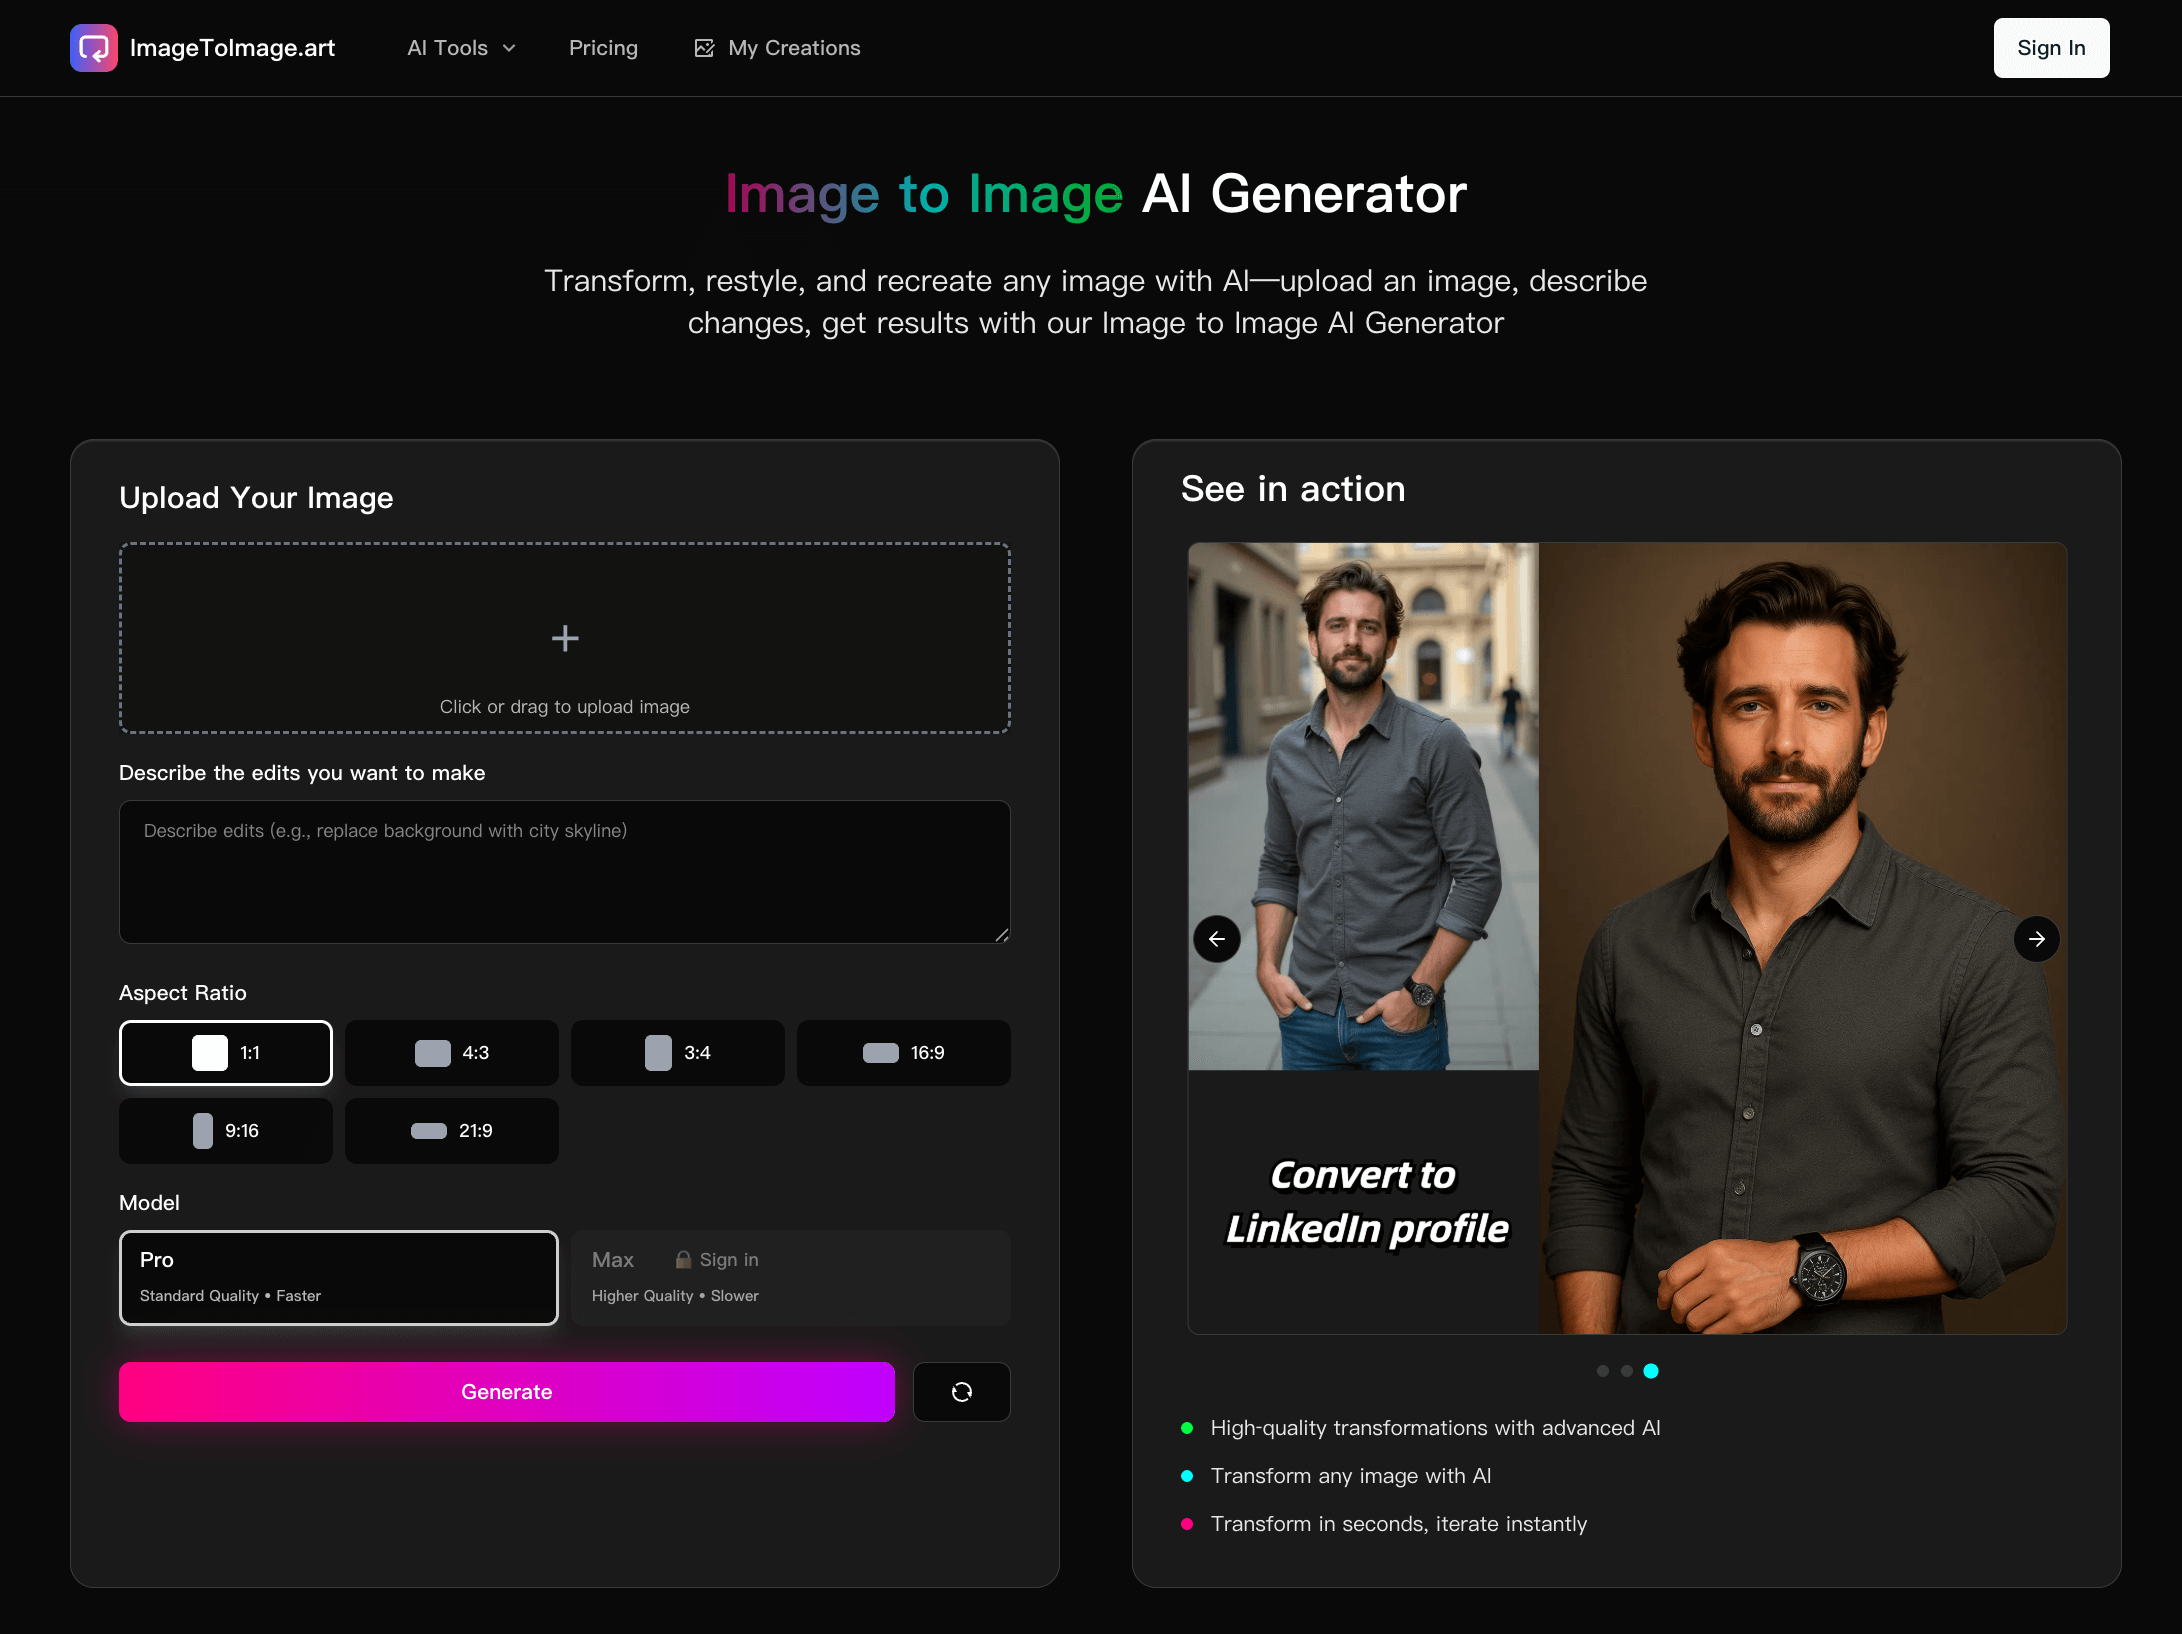The height and width of the screenshot is (1634, 2182).
Task: Click the 'Aspect Ratio' label
Action: [183, 993]
